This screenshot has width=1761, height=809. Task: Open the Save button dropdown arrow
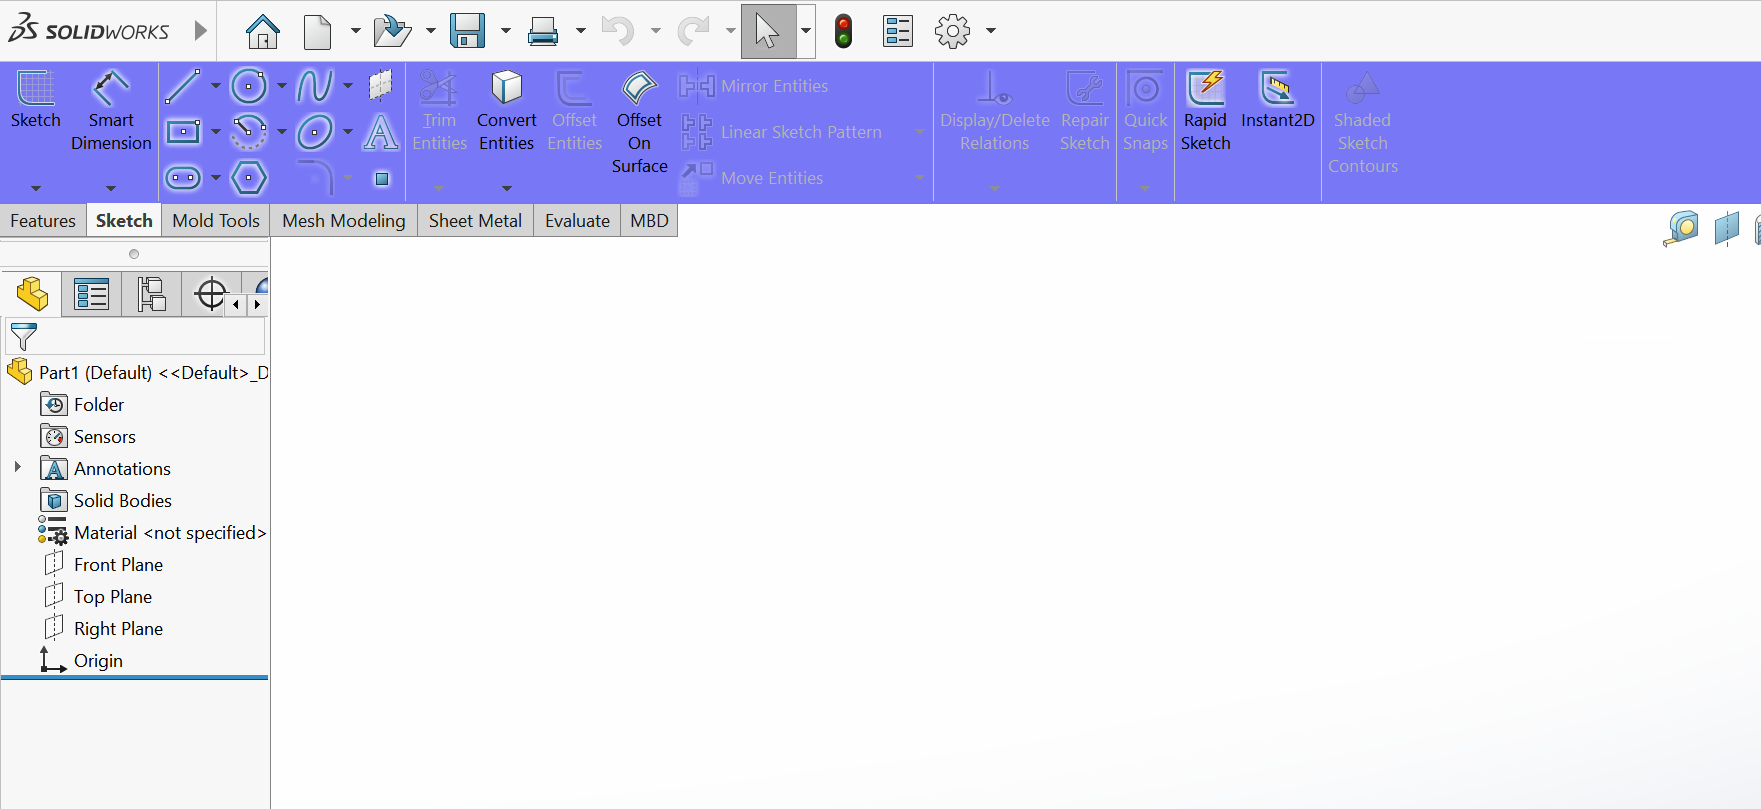pyautogui.click(x=505, y=31)
